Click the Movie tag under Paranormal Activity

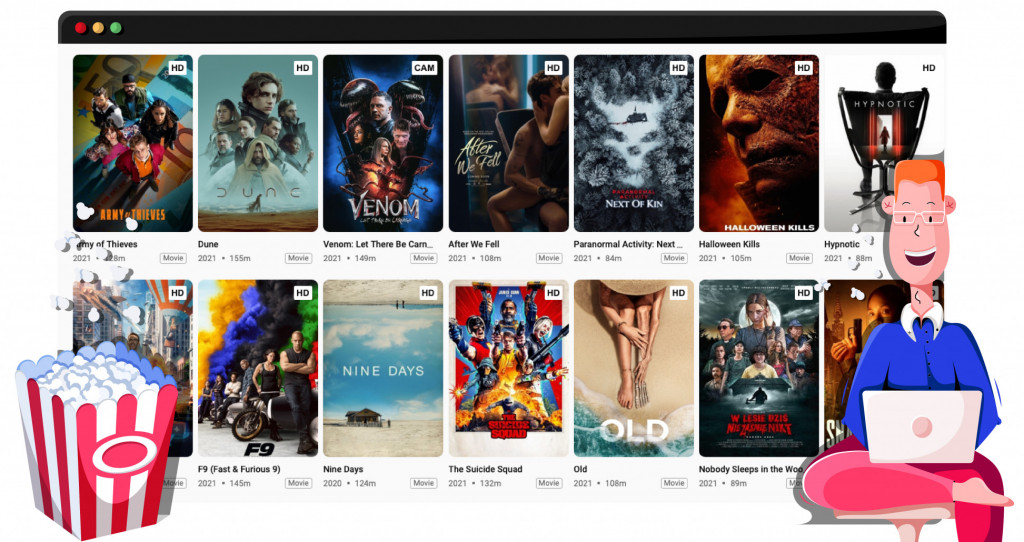[674, 258]
